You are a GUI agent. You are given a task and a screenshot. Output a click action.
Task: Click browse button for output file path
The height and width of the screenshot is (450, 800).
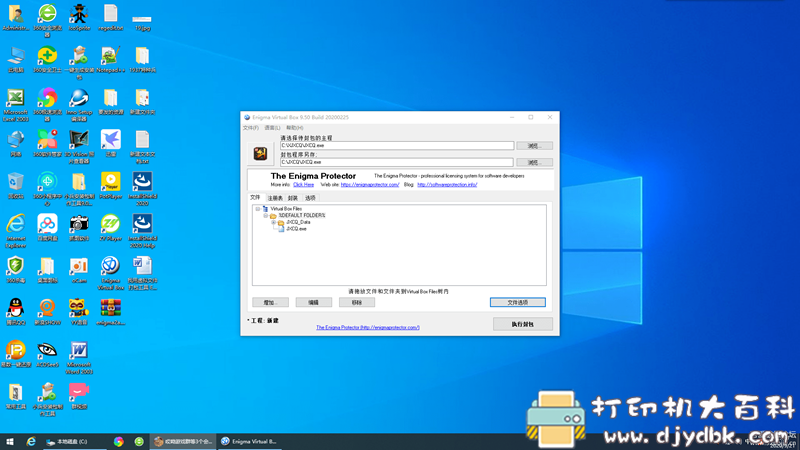click(x=534, y=162)
